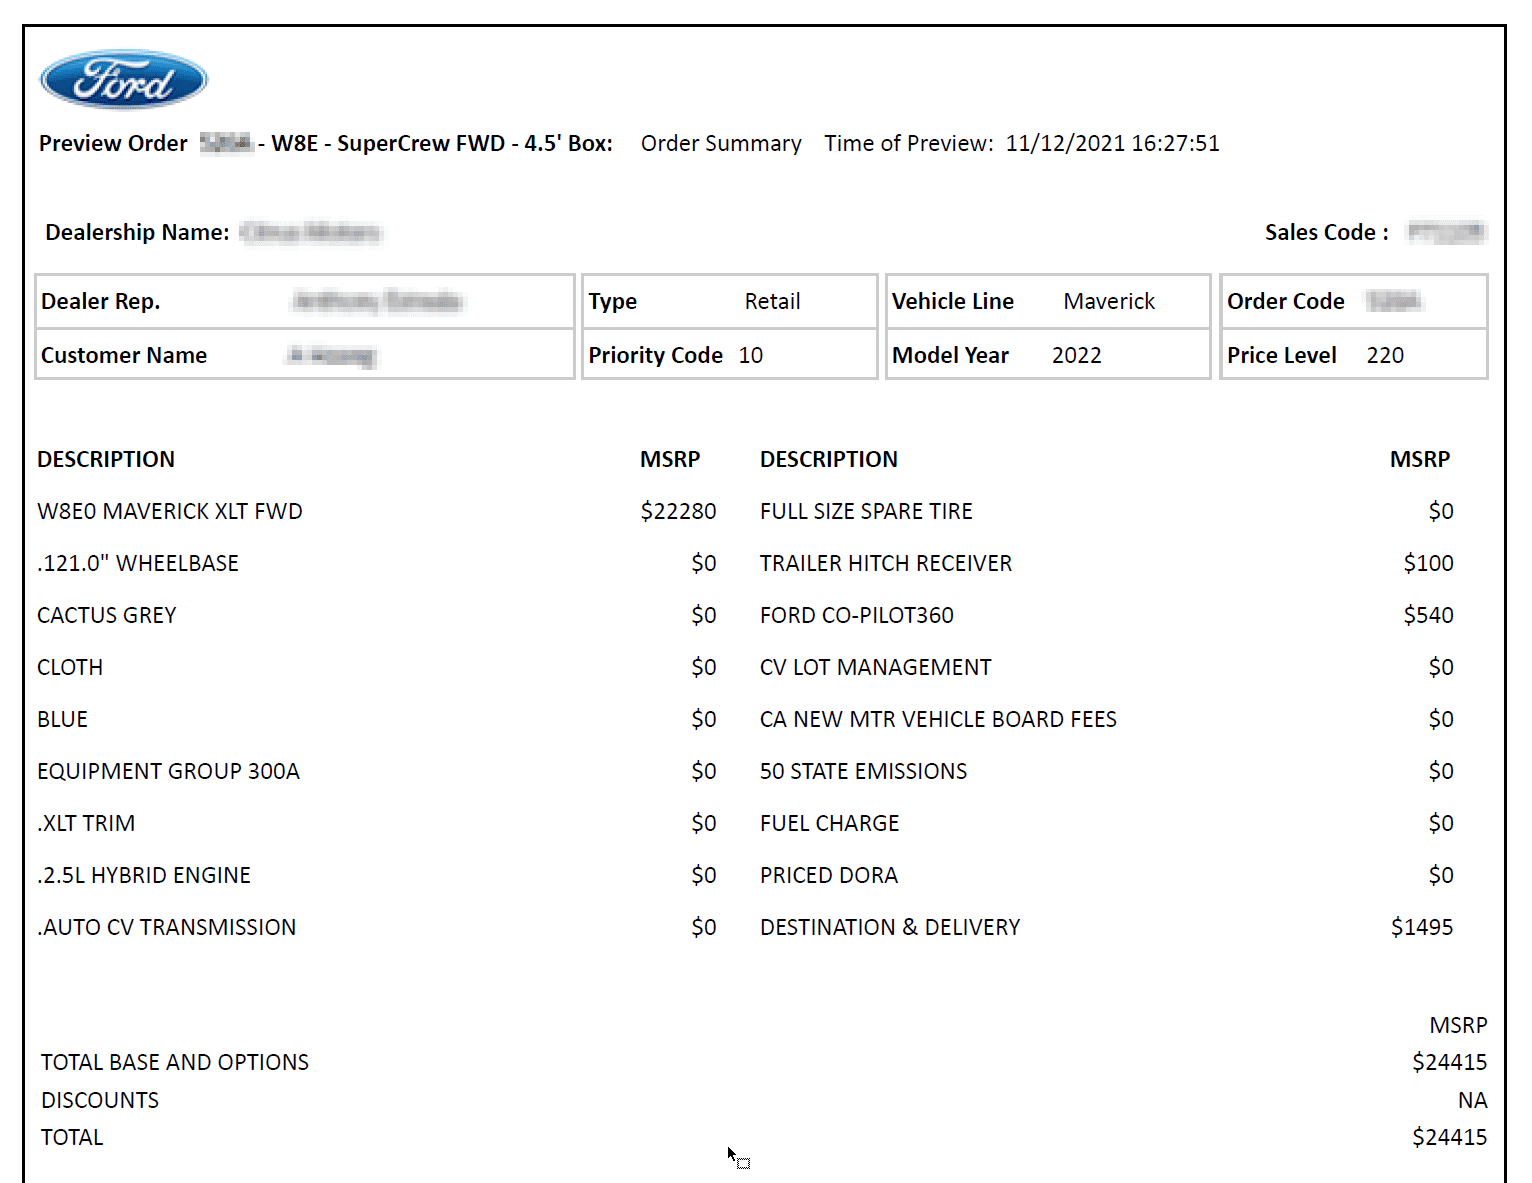Click the 'Dealership Name:' label
The image size is (1532, 1183).
[137, 233]
